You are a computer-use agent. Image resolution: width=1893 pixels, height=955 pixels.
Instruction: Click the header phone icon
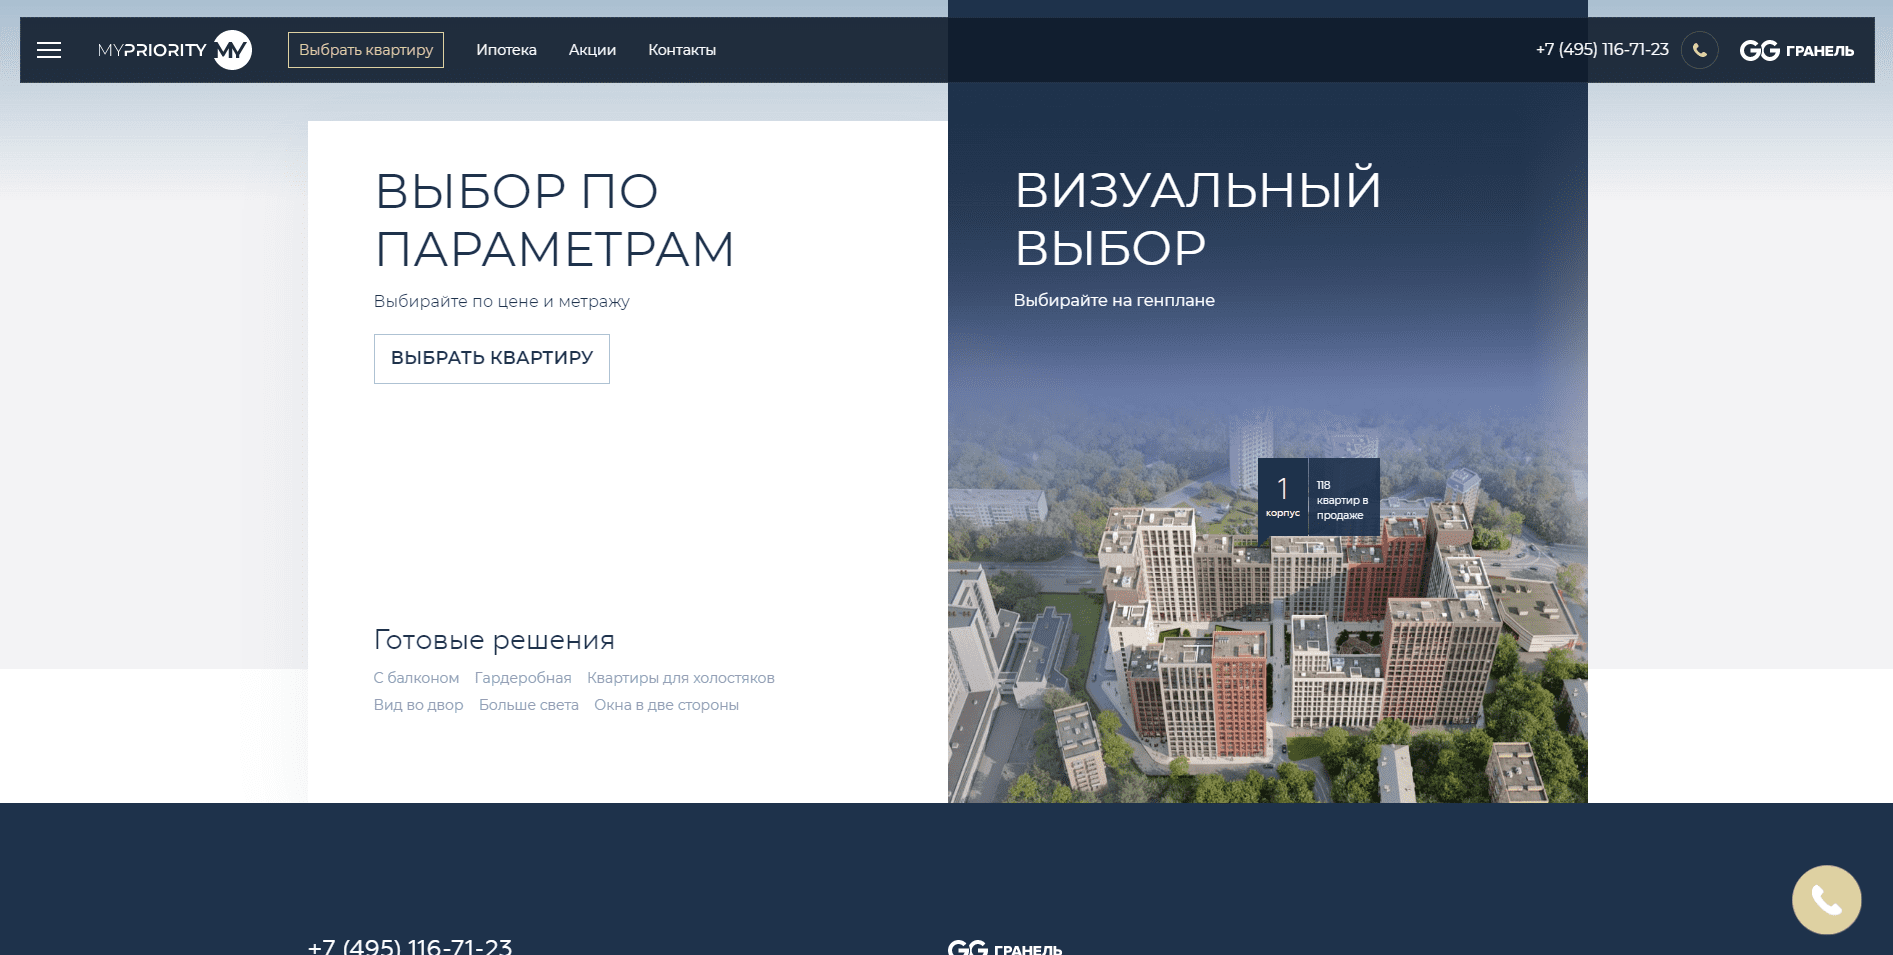pos(1699,50)
